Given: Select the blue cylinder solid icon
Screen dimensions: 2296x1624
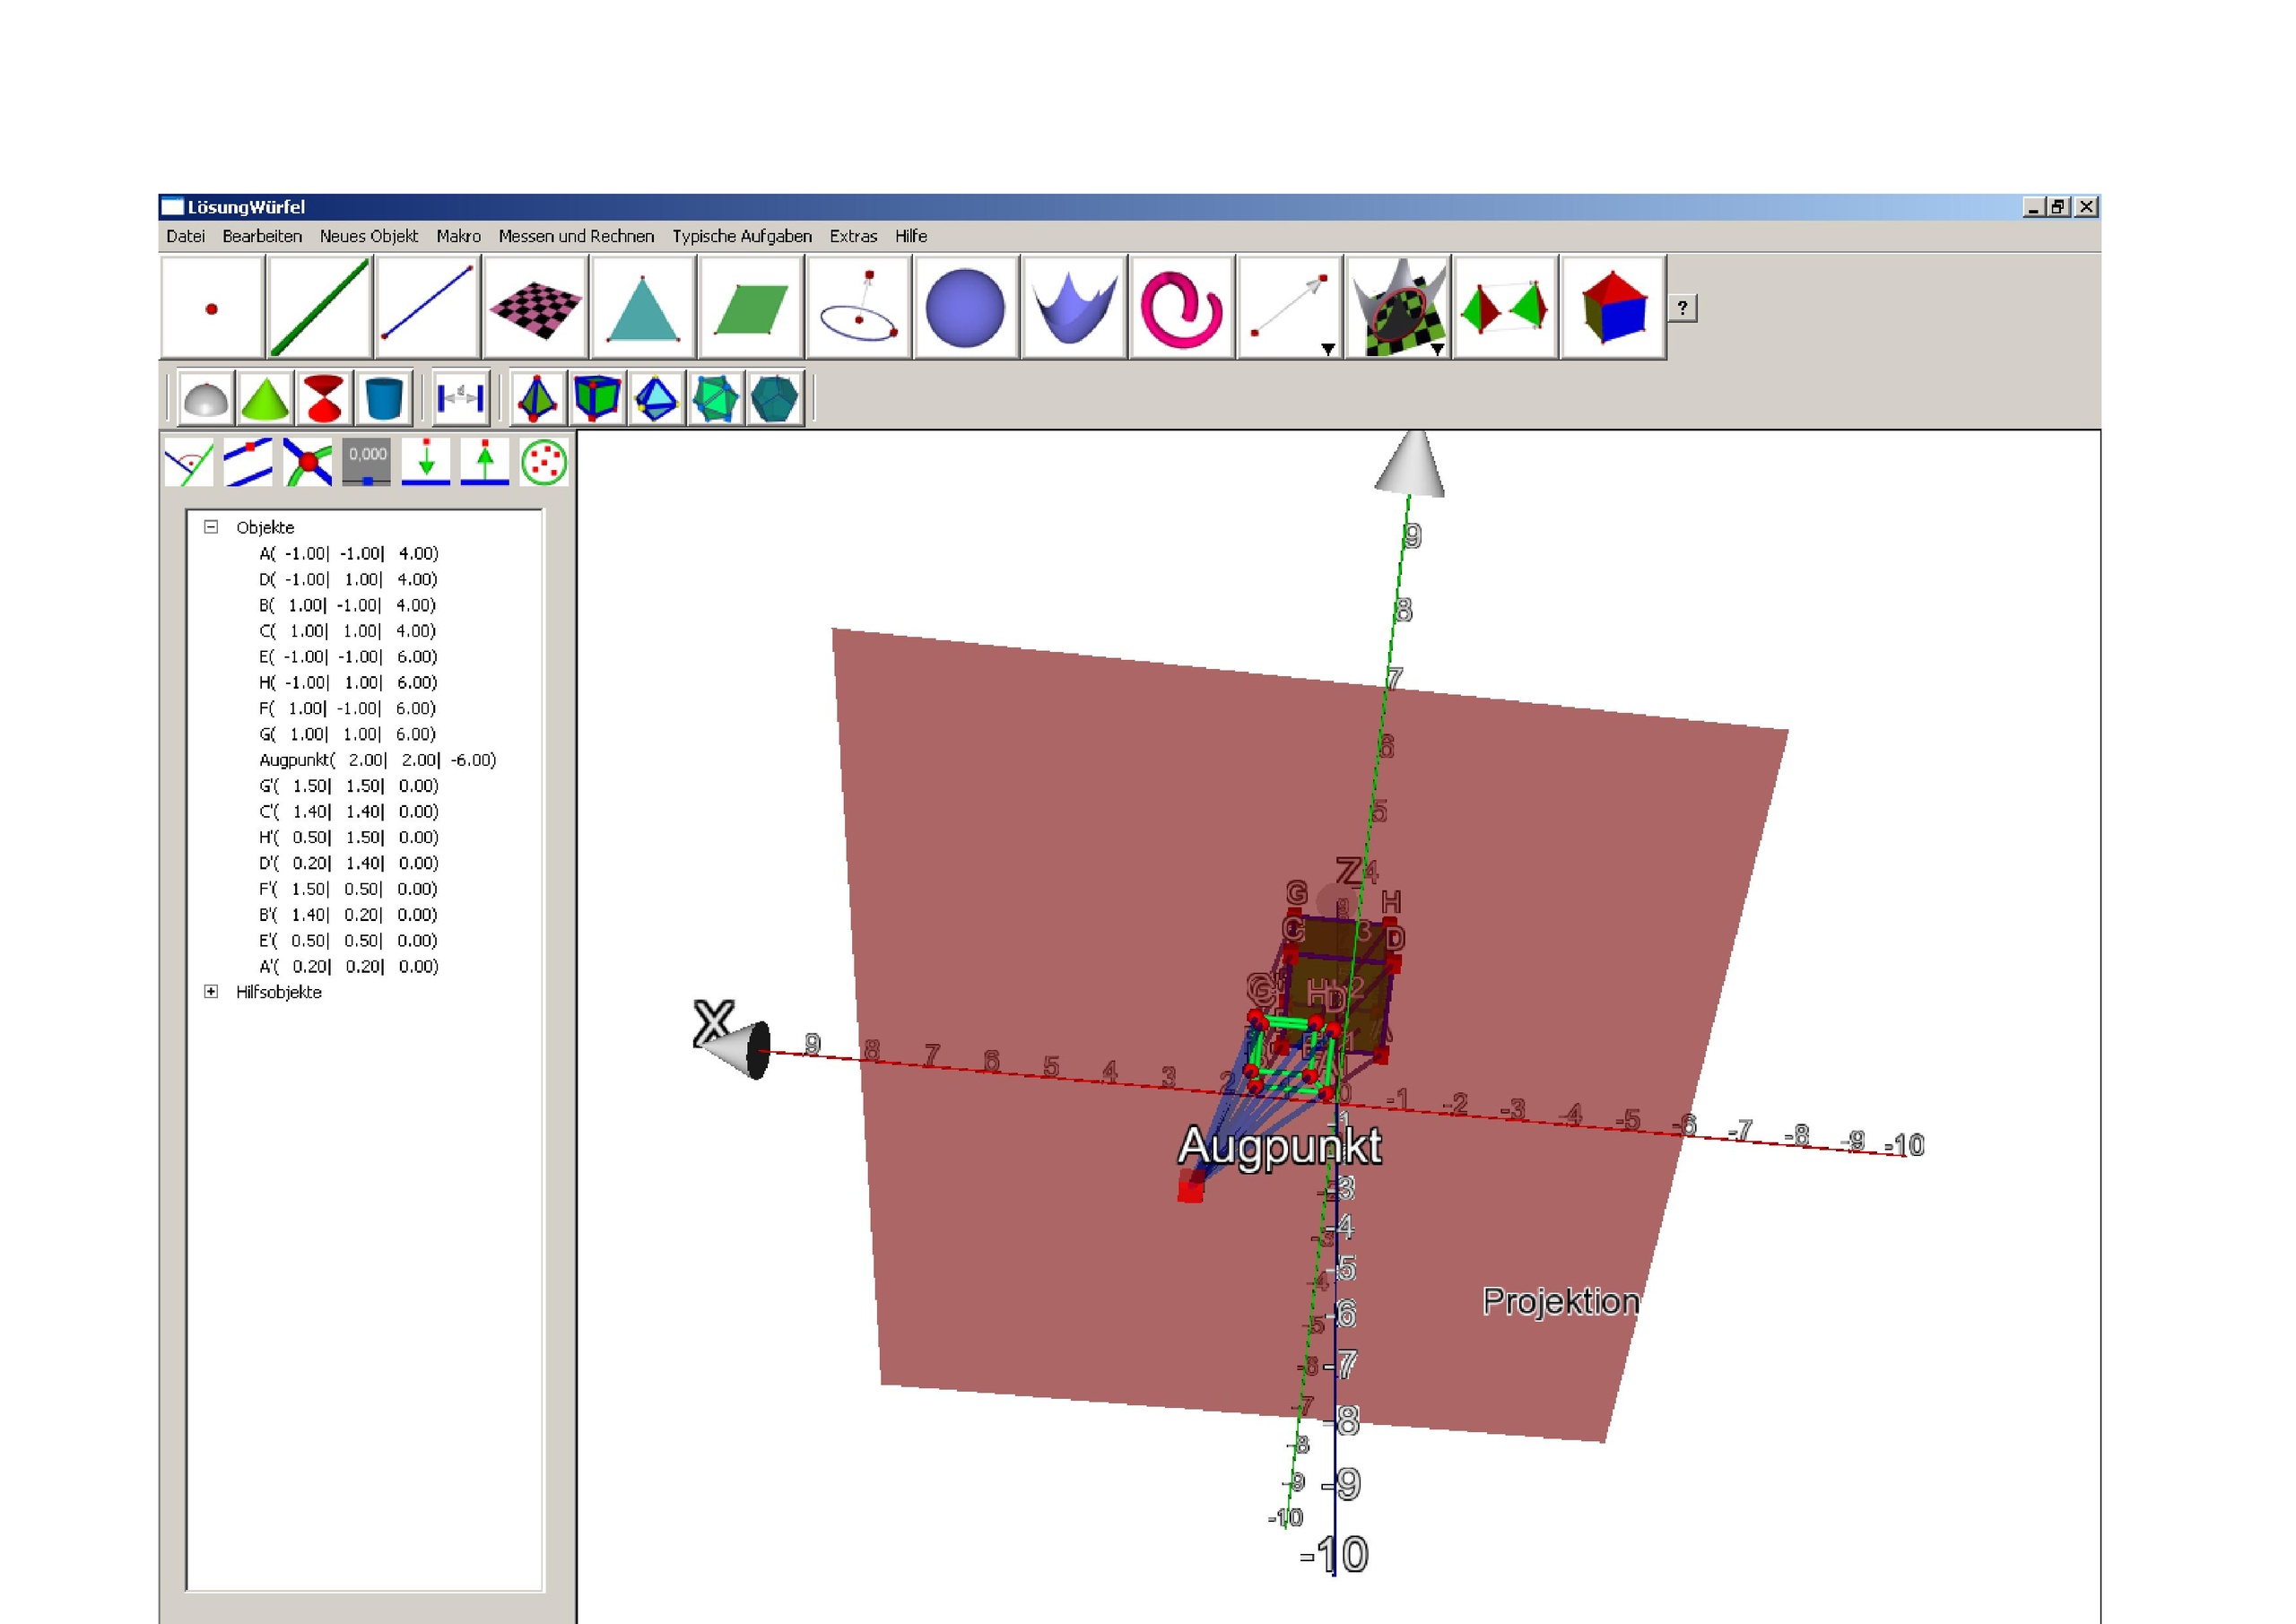Looking at the screenshot, I should pyautogui.click(x=384, y=398).
